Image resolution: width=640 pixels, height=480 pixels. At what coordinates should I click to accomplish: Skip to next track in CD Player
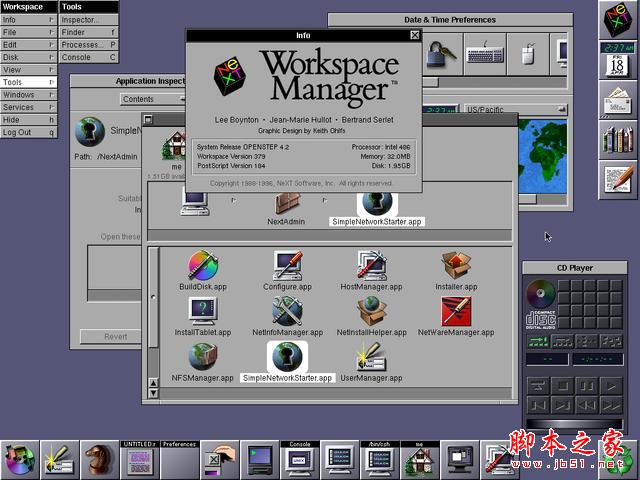coord(562,405)
